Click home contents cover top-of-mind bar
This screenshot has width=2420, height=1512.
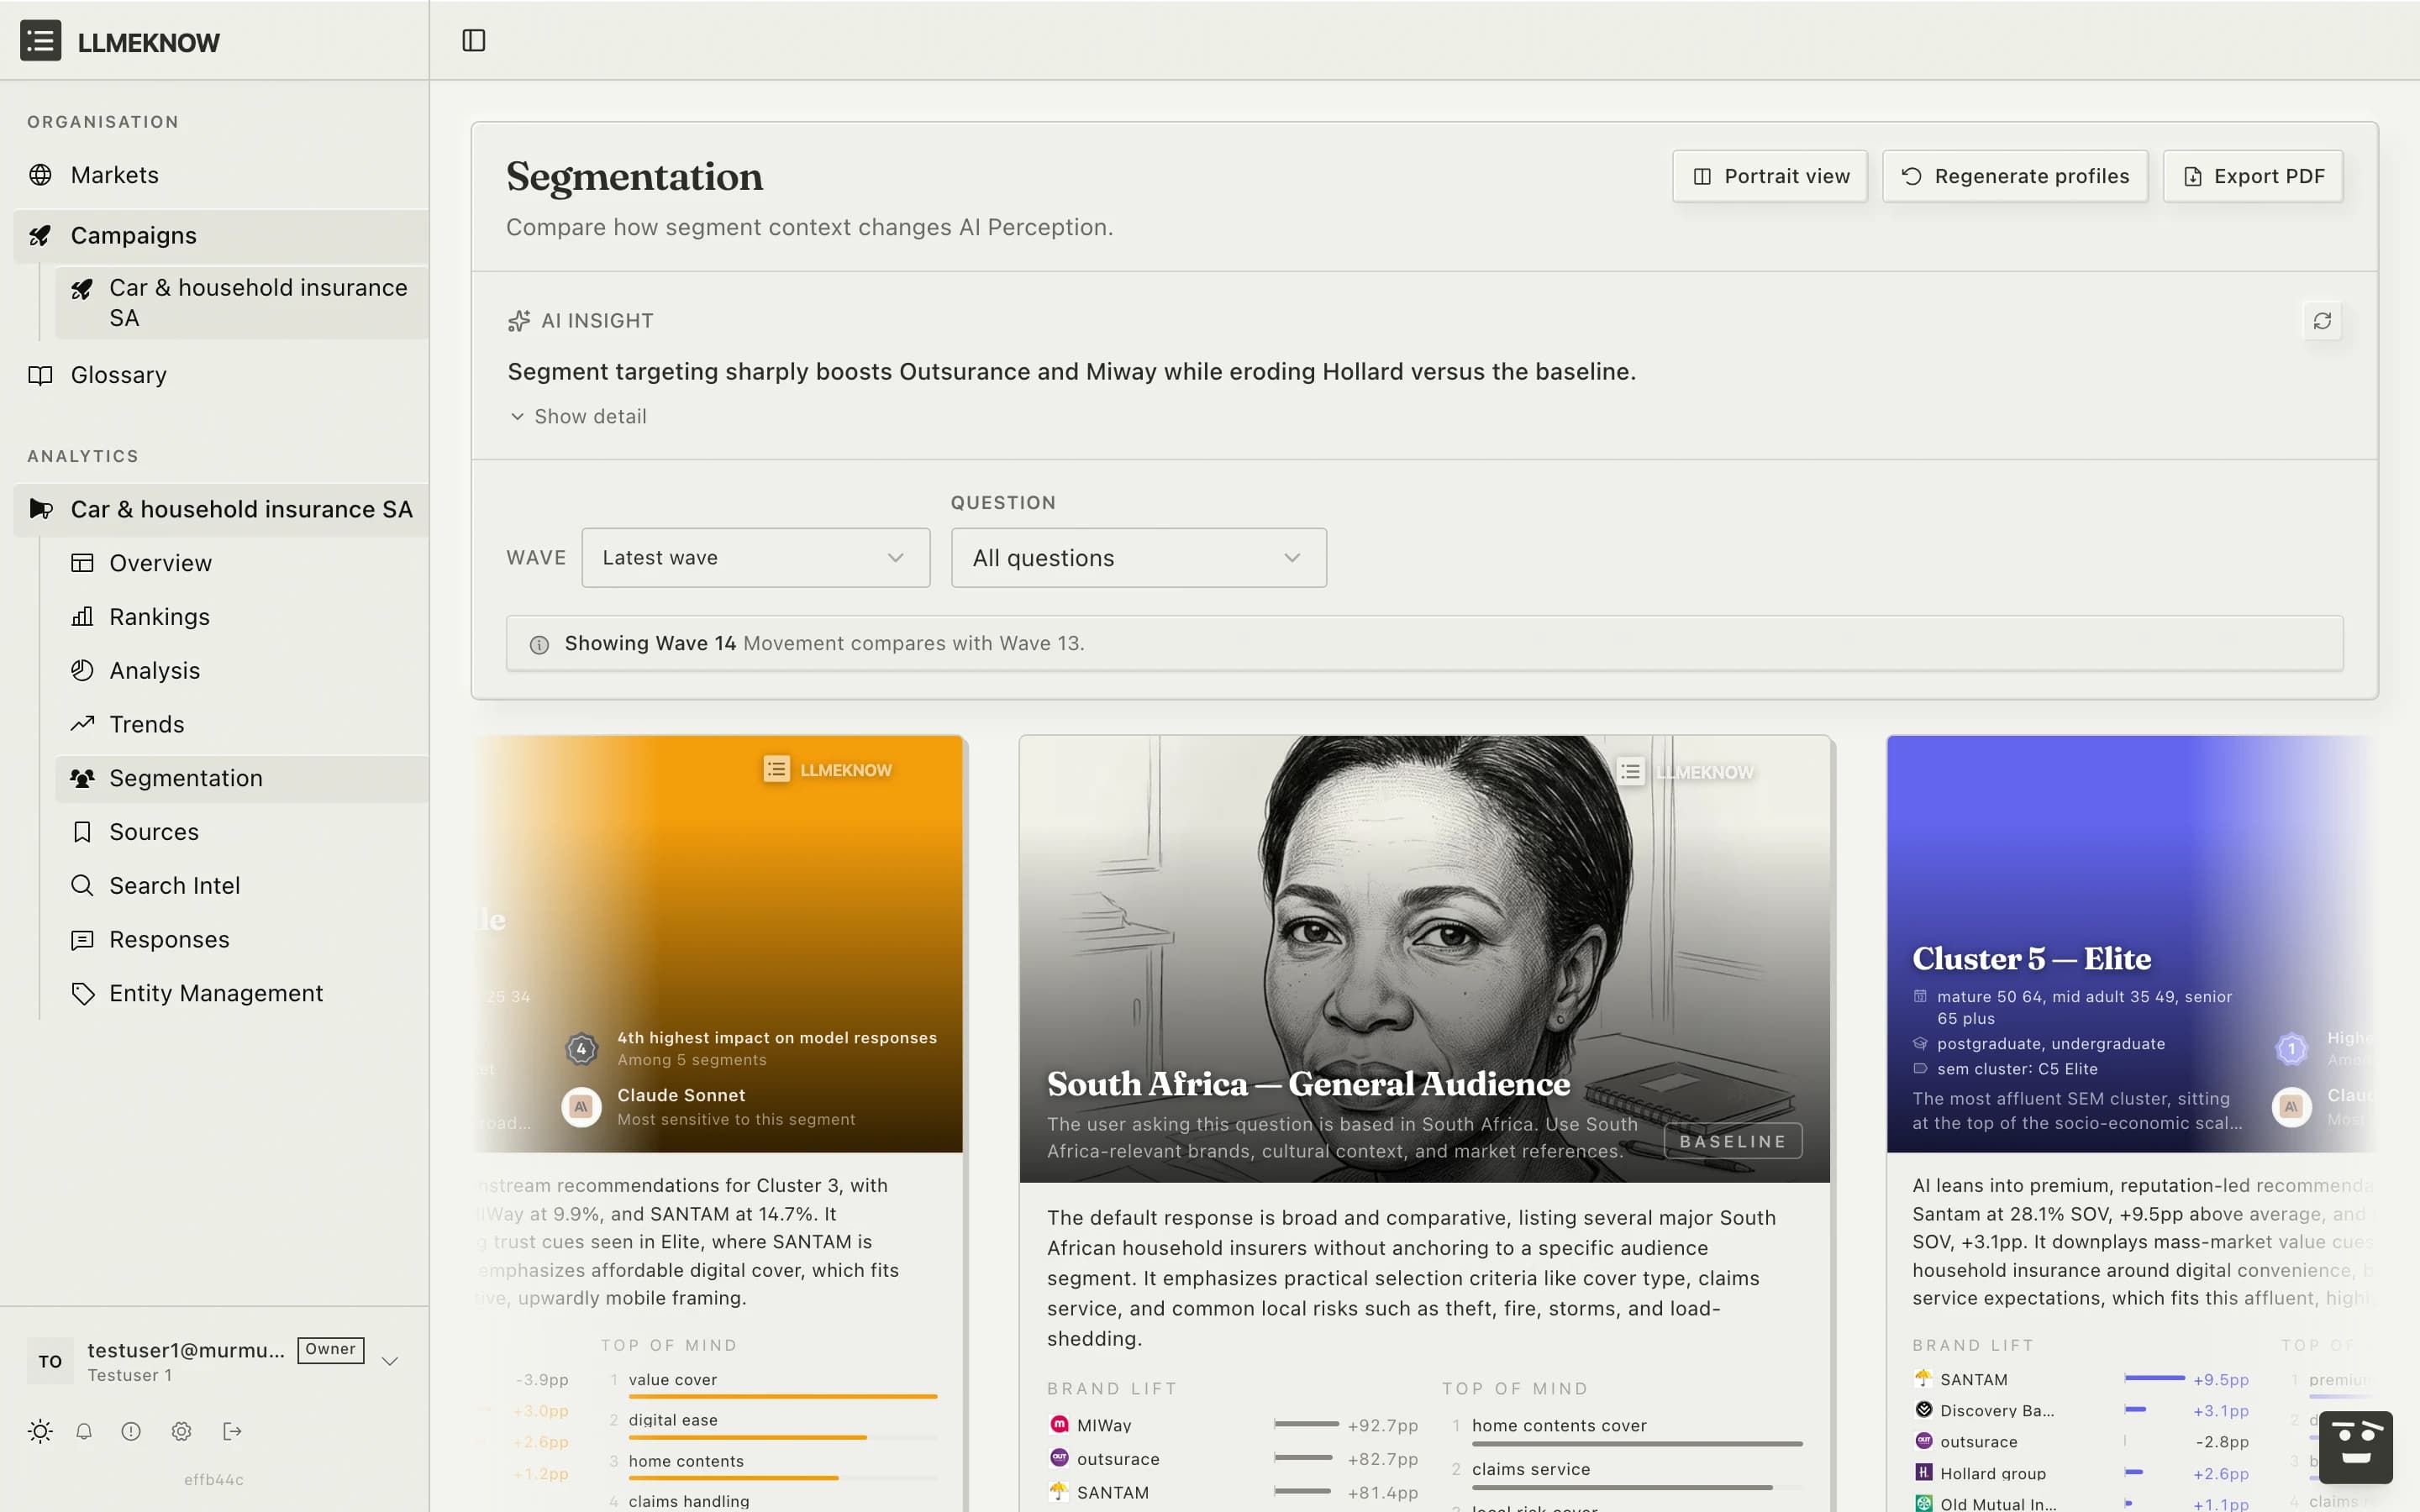pos(1637,1444)
